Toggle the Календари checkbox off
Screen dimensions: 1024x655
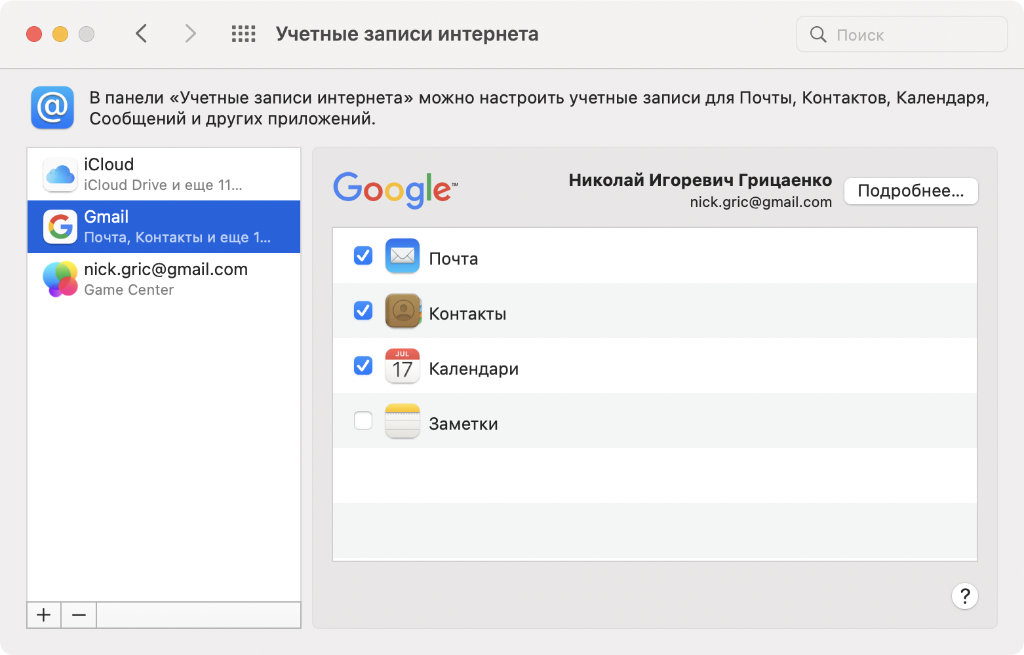363,366
